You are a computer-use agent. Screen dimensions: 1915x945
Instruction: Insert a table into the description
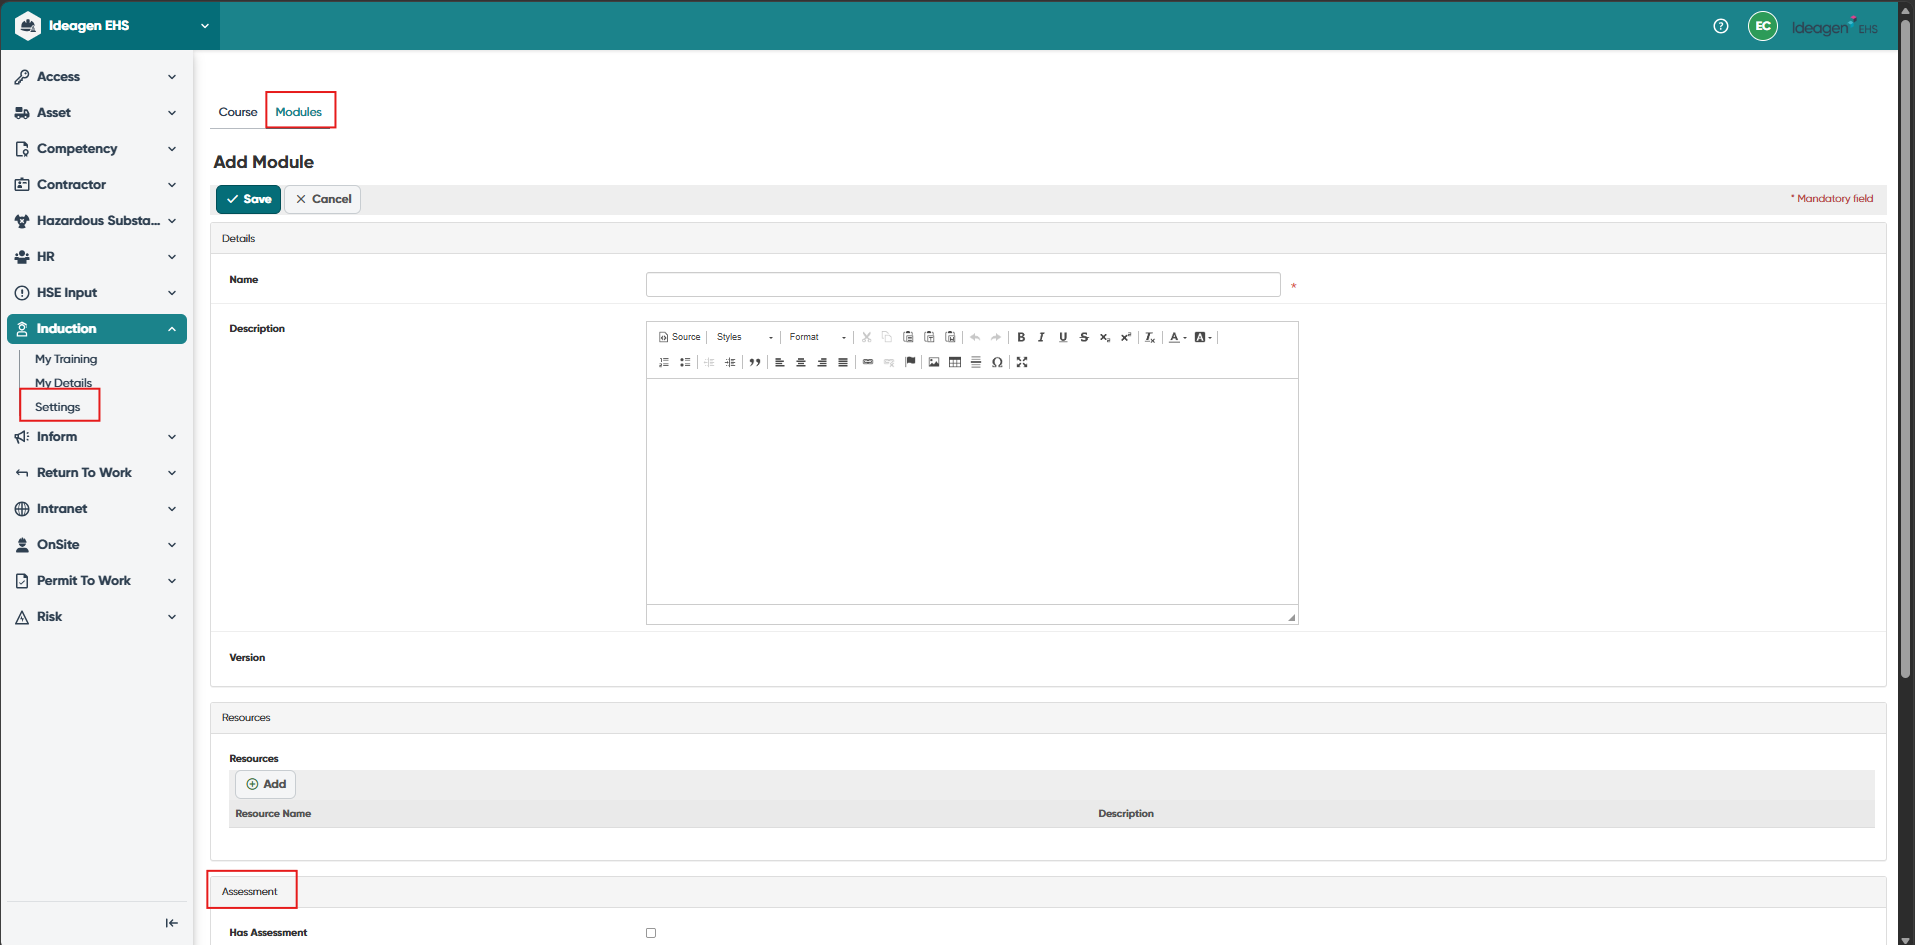[955, 362]
